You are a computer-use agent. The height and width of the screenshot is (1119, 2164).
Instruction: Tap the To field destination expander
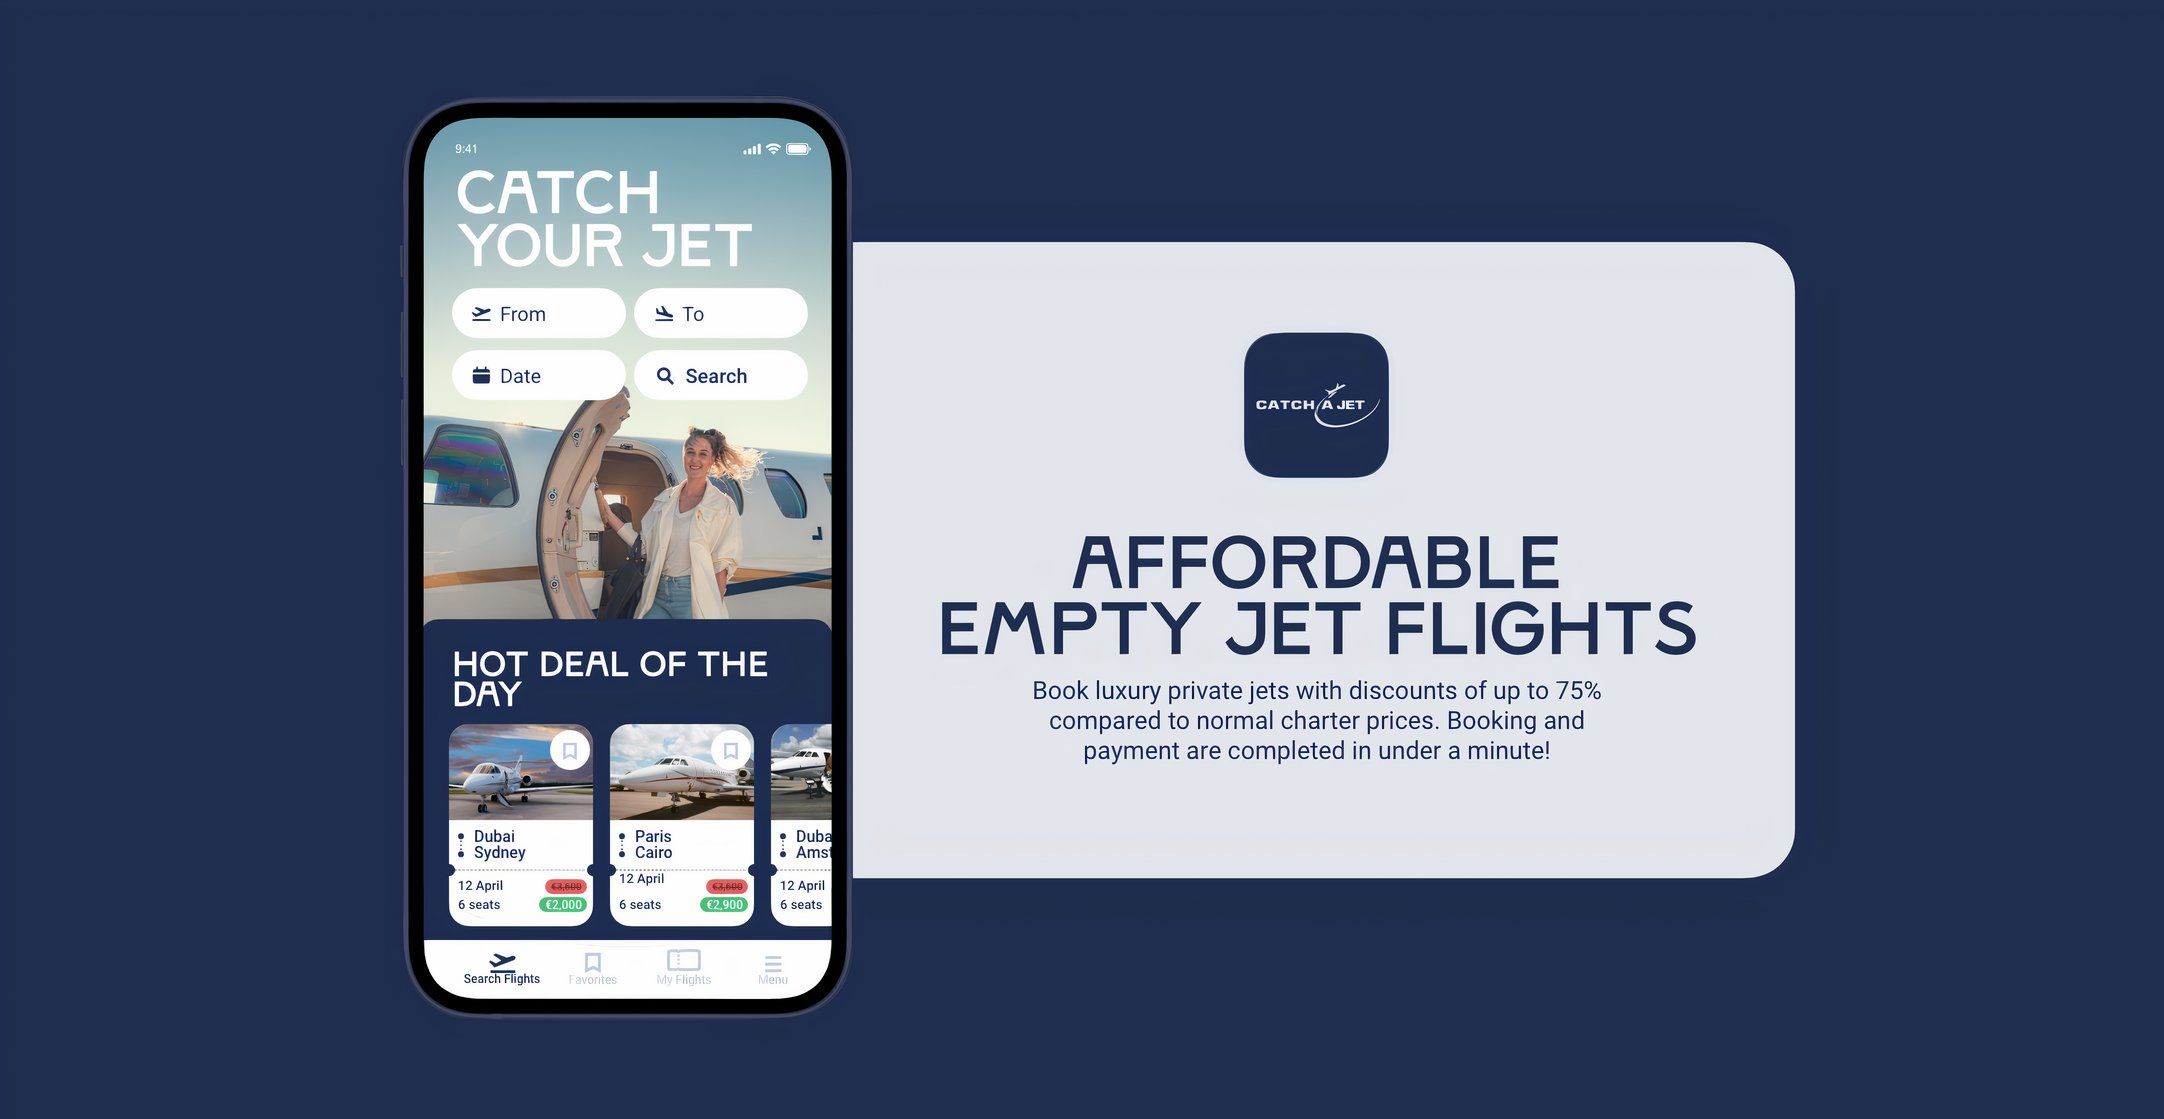pyautogui.click(x=720, y=311)
